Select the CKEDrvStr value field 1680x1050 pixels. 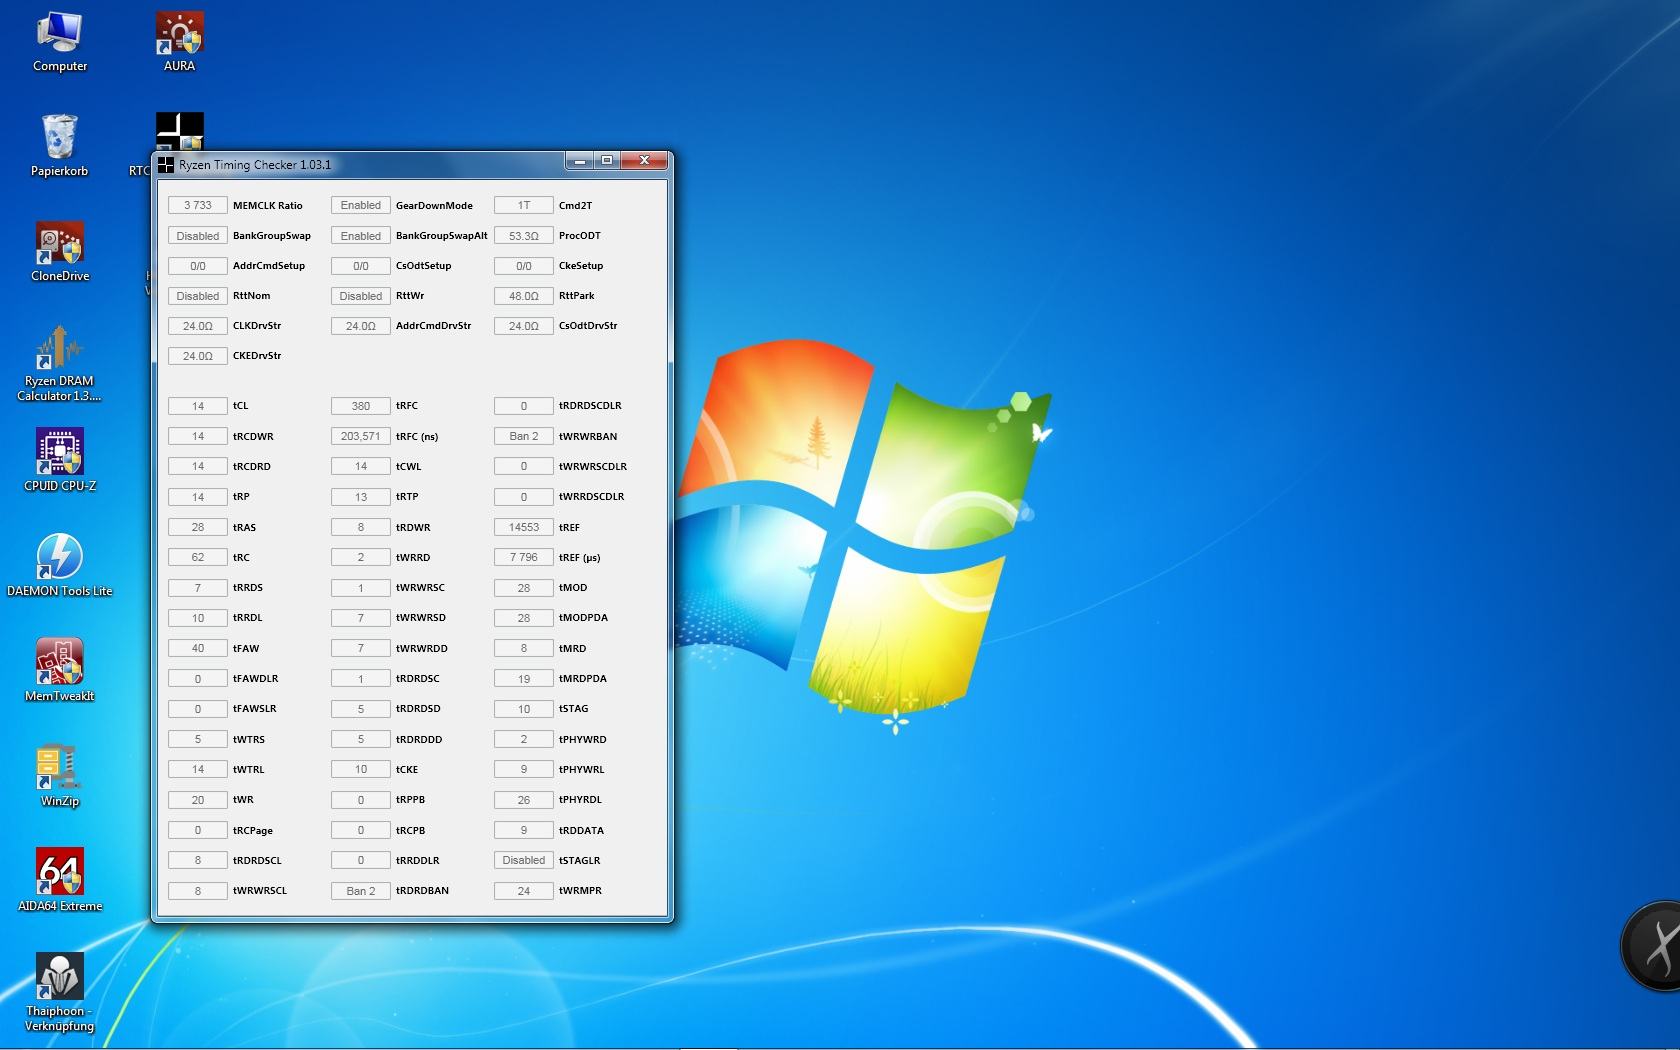point(198,356)
